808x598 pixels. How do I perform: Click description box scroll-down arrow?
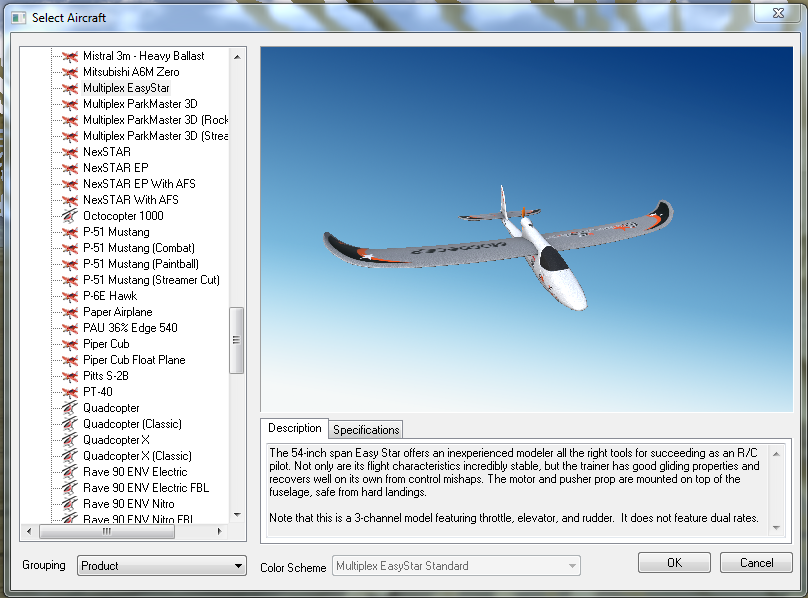(x=776, y=527)
